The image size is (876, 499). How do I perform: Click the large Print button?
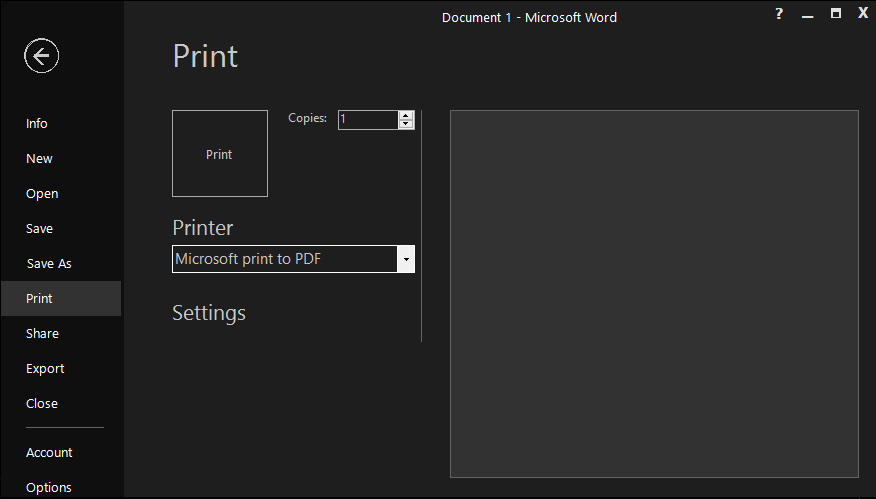point(219,154)
